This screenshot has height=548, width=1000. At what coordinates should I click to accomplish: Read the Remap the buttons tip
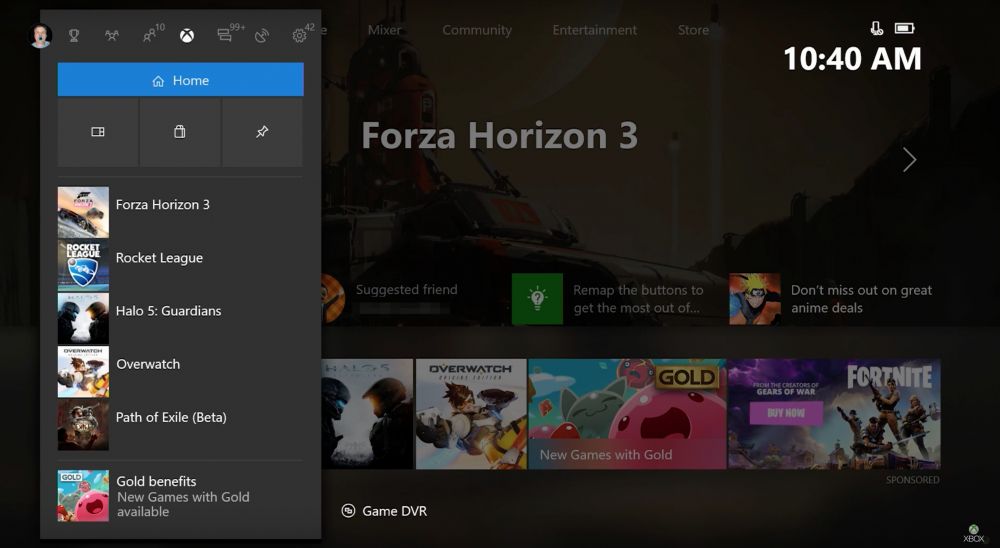click(638, 299)
